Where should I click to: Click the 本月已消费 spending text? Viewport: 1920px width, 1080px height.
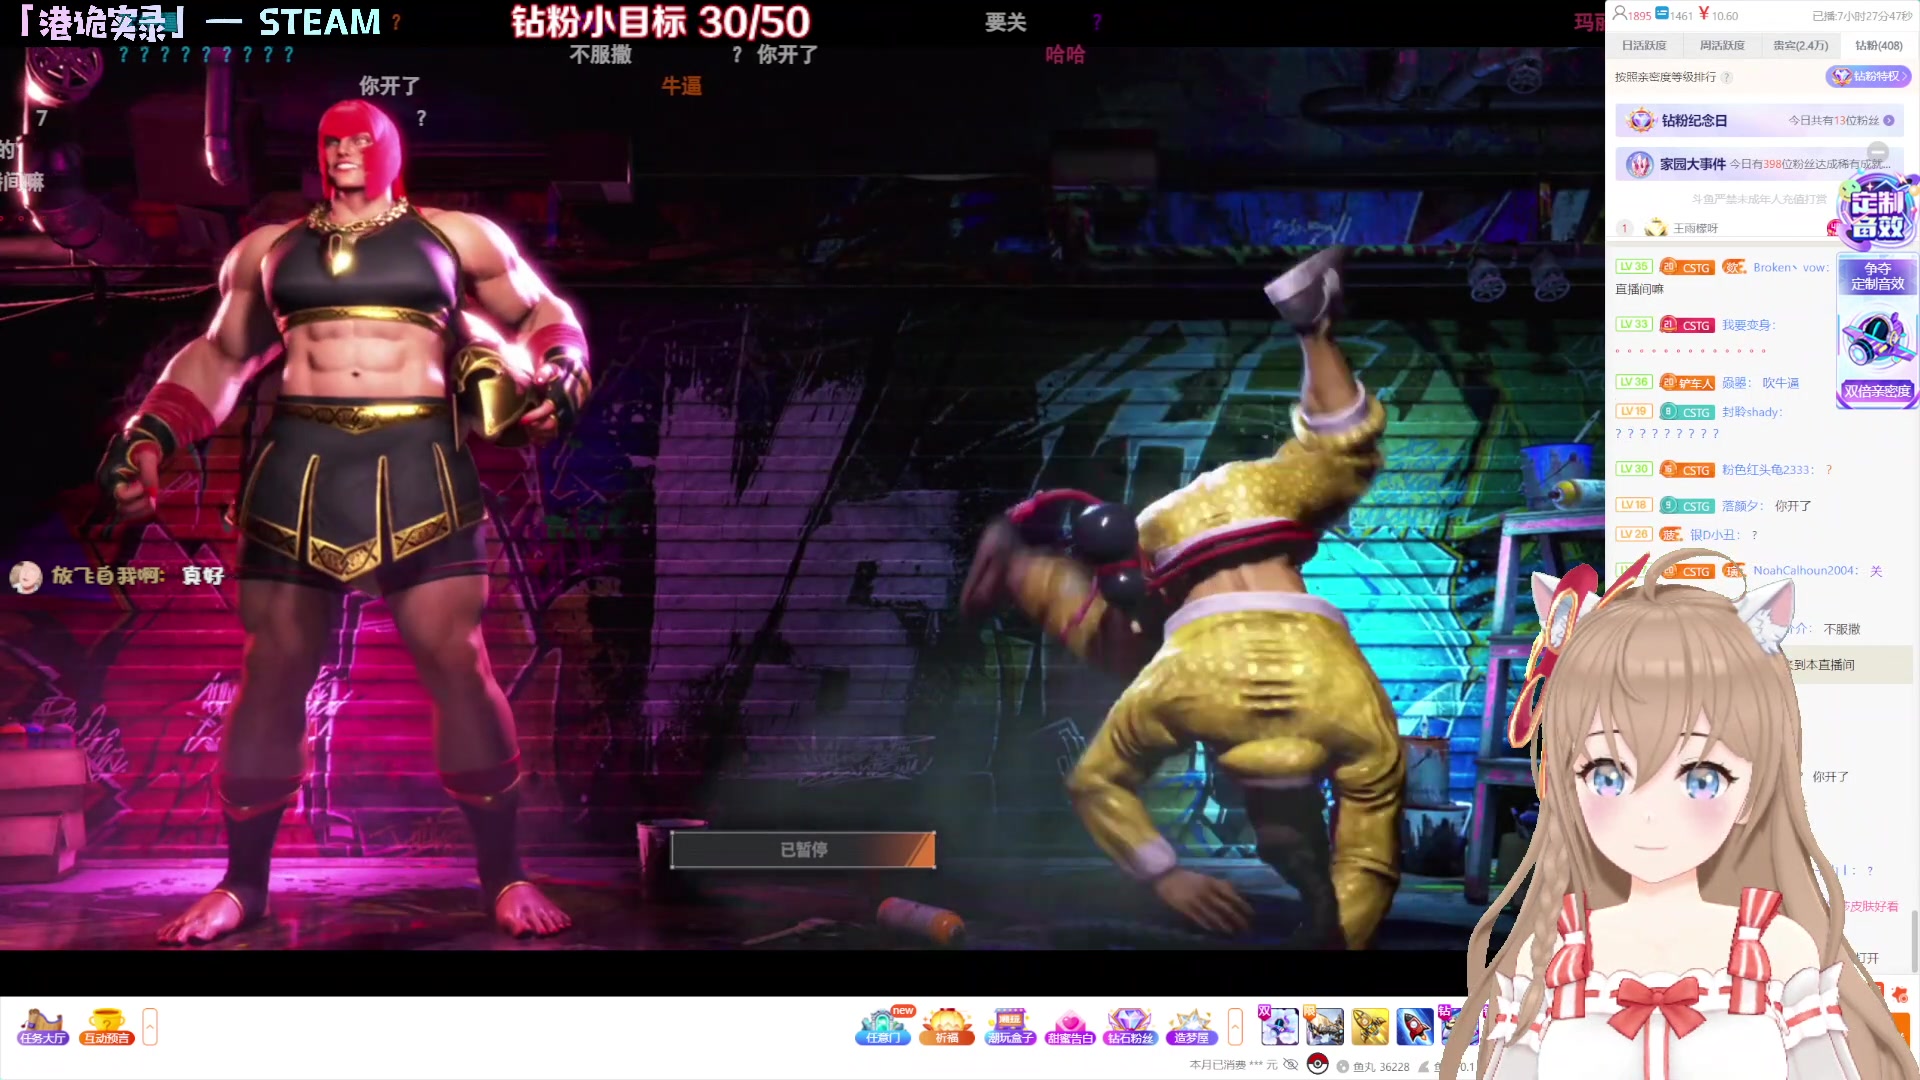pos(1233,1065)
